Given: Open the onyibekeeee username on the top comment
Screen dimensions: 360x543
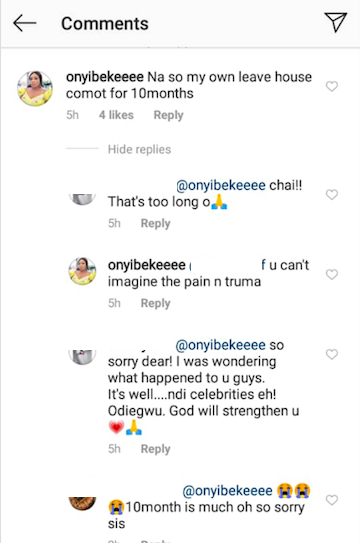Looking at the screenshot, I should point(105,77).
